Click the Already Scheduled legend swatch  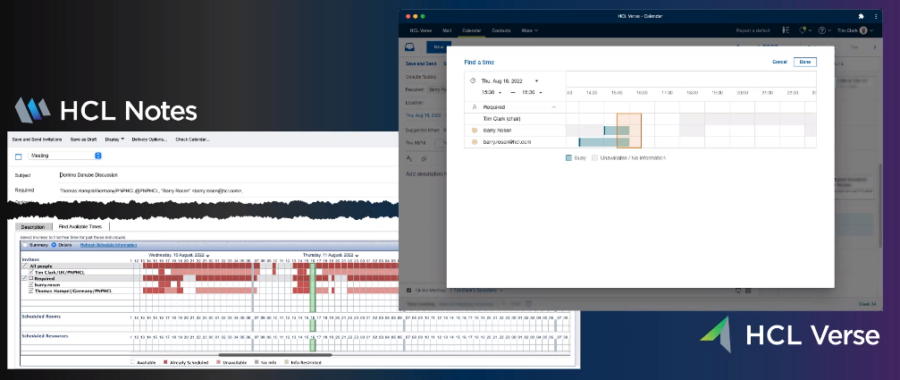[x=166, y=363]
